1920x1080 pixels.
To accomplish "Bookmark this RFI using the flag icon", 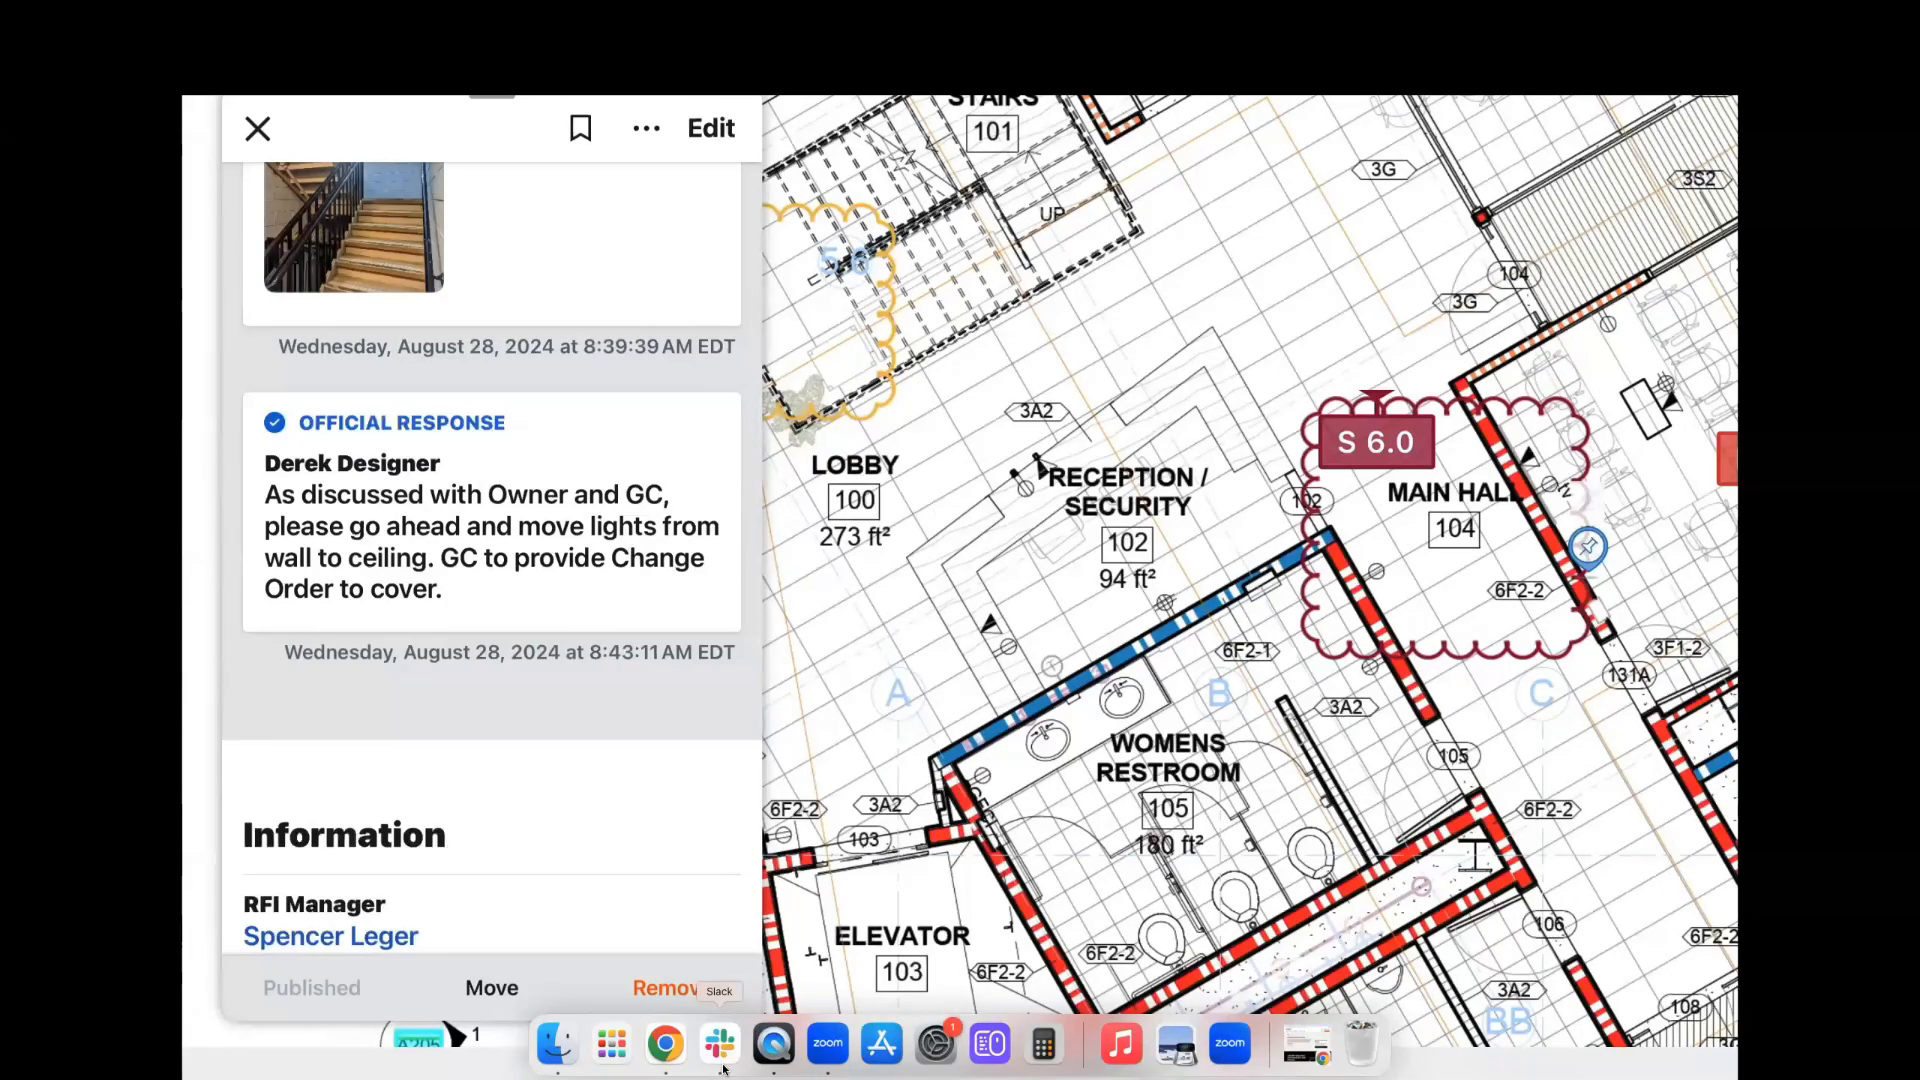I will coord(580,128).
